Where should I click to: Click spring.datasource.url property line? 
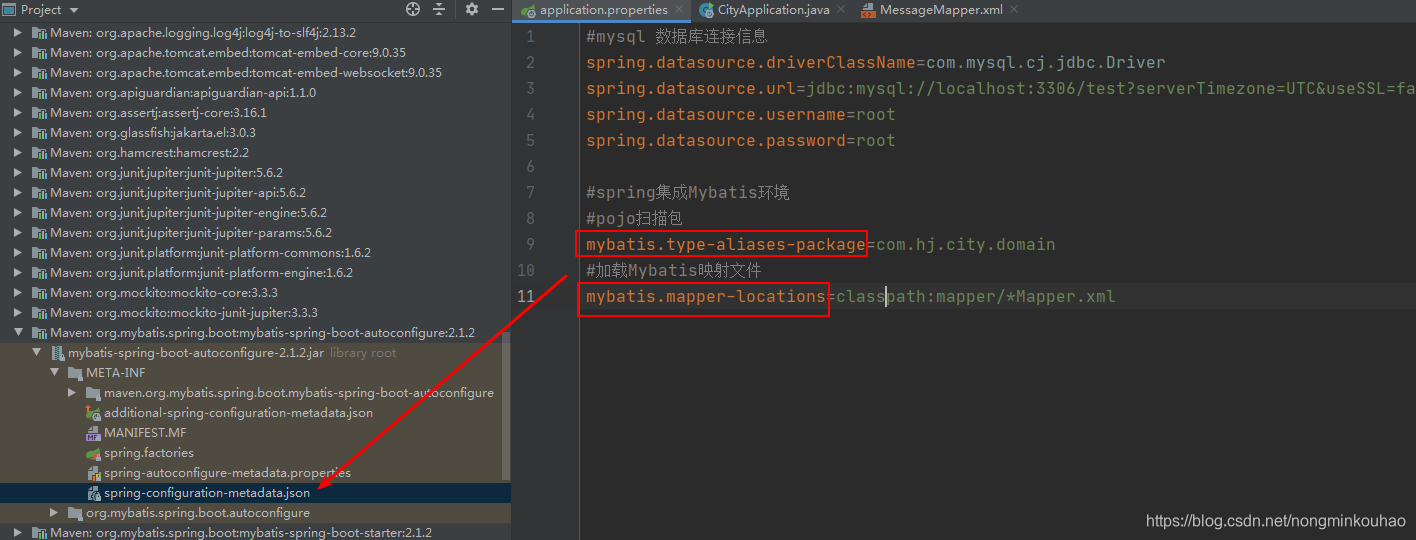(x=1000, y=88)
